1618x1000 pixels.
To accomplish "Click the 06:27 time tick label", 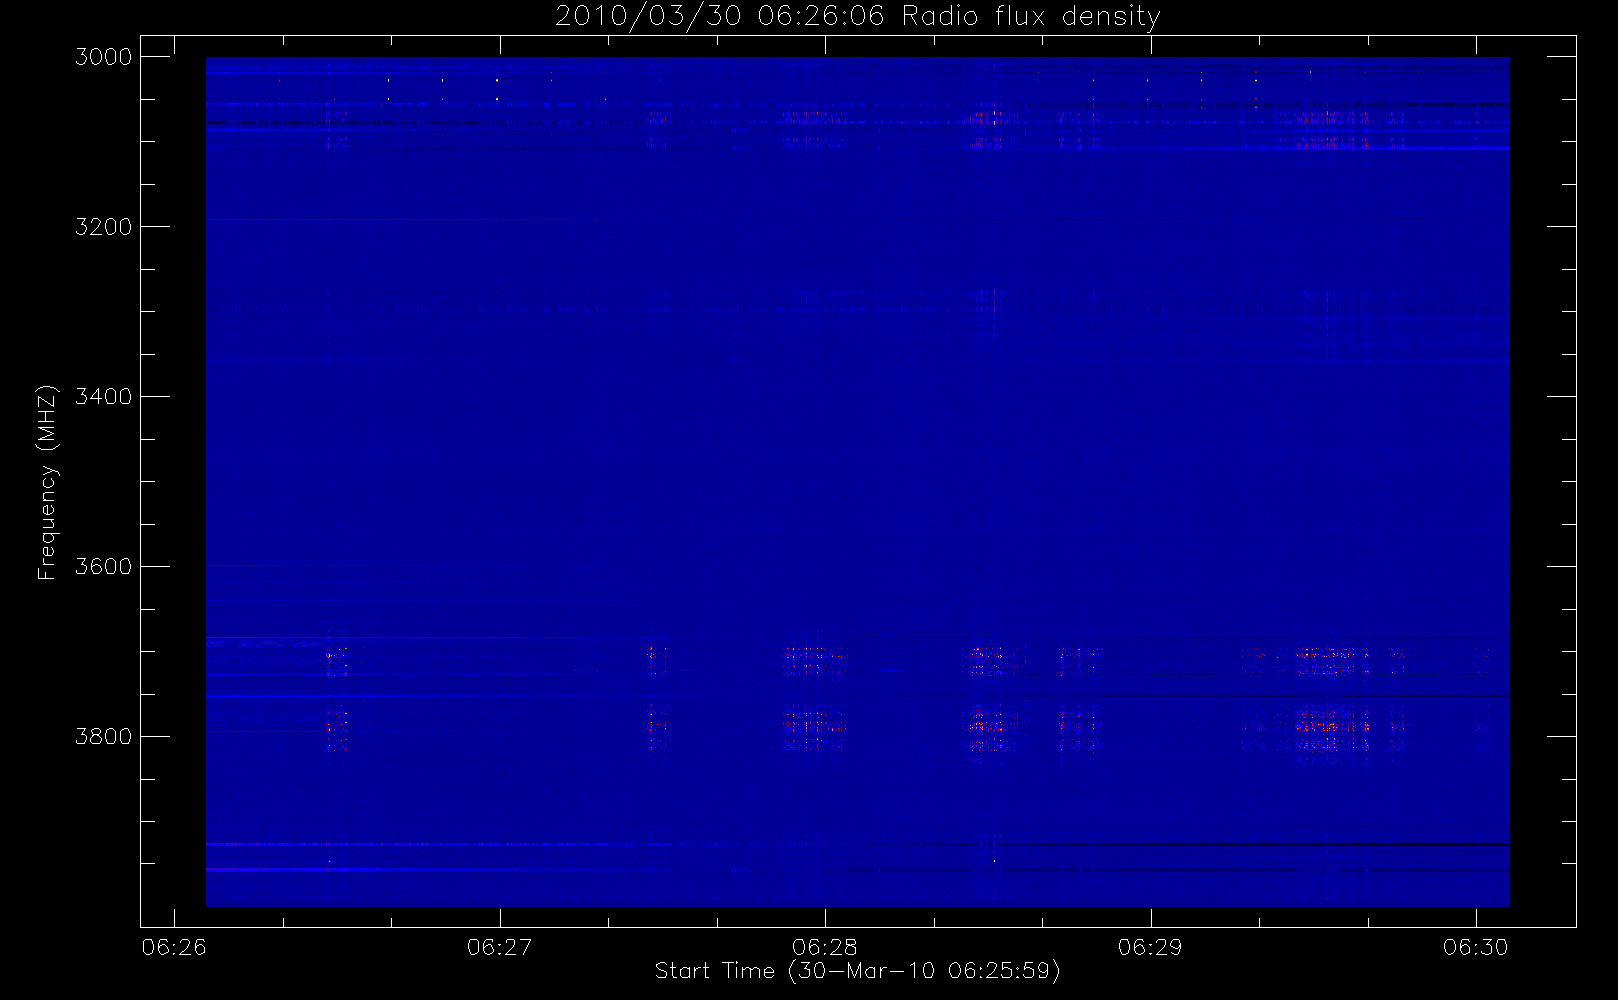I will 499,947.
